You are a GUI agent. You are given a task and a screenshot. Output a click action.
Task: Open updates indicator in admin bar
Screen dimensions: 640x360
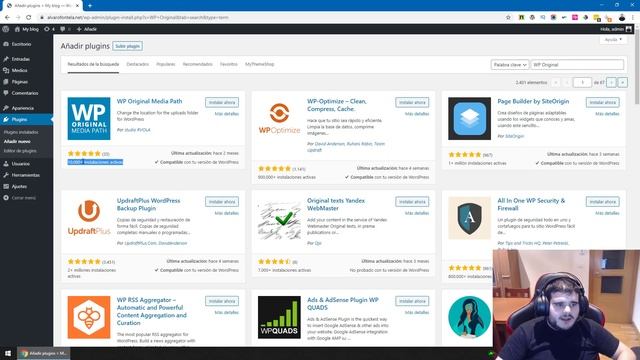pos(49,29)
